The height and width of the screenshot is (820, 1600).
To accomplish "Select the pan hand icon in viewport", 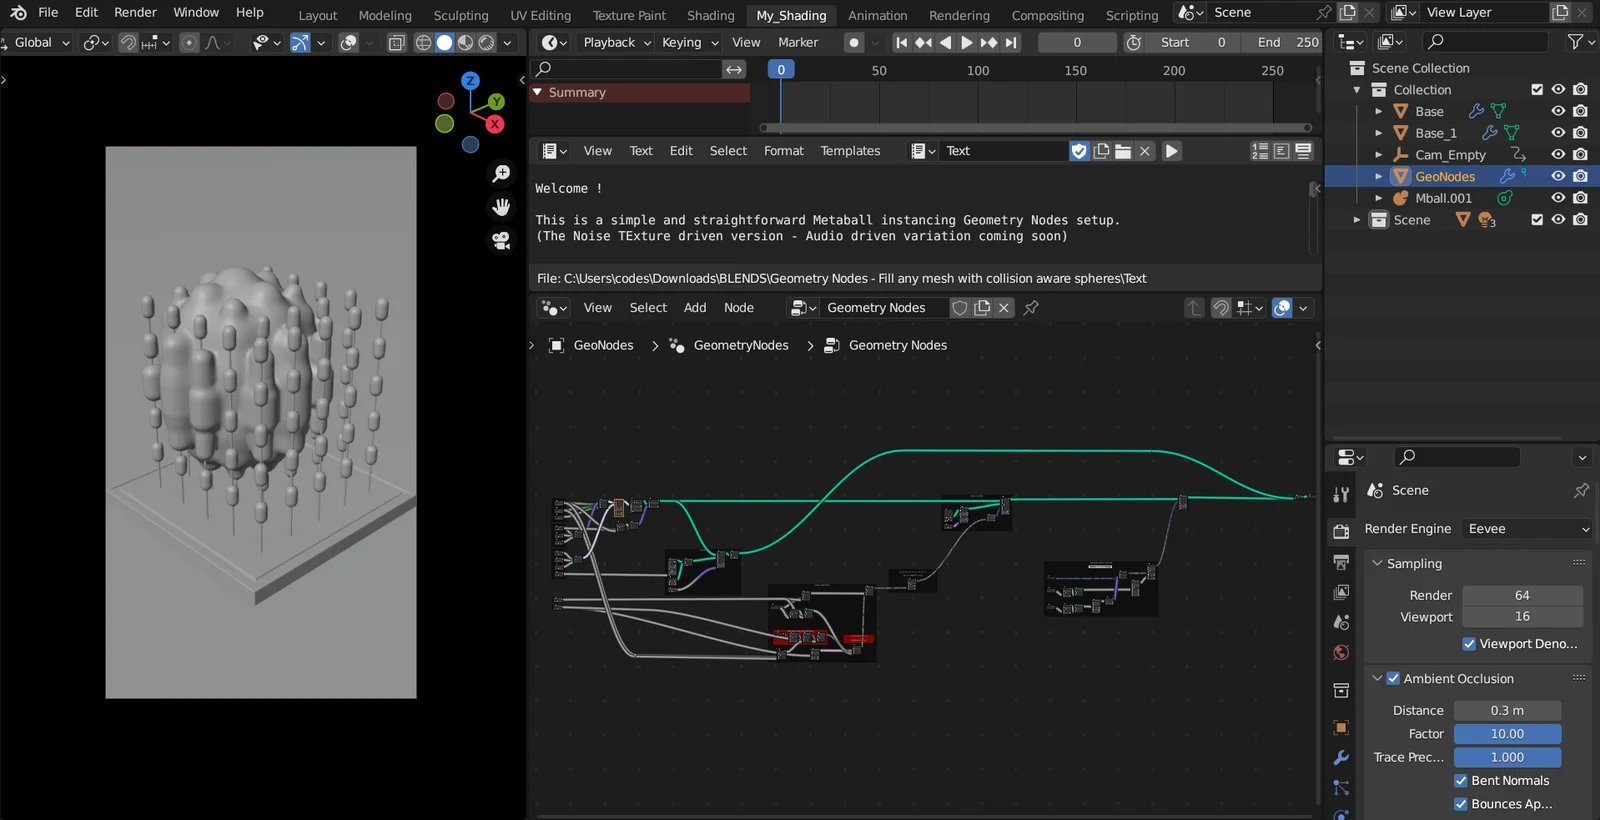I will [501, 207].
